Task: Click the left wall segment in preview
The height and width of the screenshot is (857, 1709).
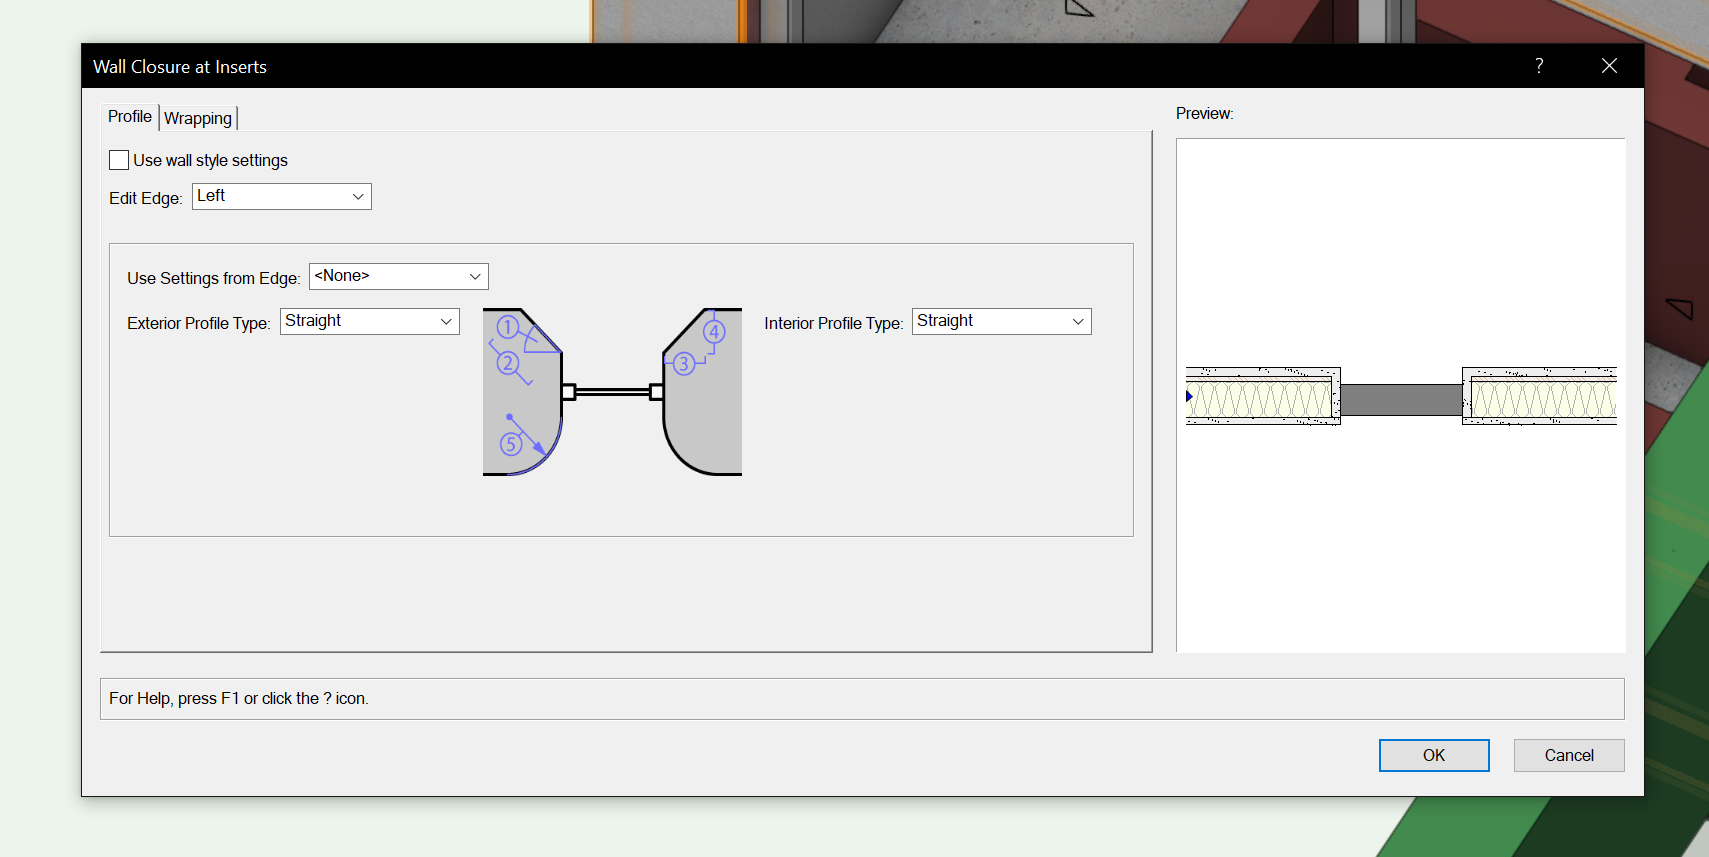Action: (1262, 398)
